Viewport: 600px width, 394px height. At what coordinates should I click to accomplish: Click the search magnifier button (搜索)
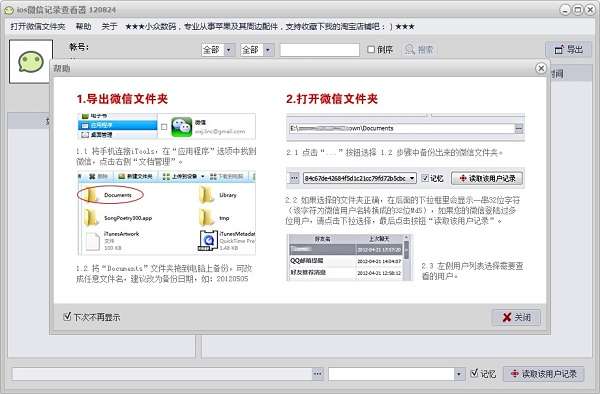pyautogui.click(x=419, y=50)
